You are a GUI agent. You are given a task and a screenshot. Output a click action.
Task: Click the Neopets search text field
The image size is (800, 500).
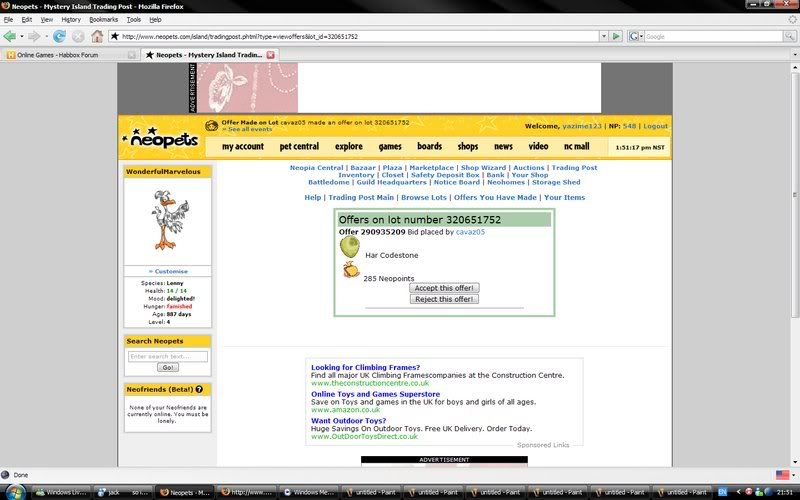click(167, 356)
